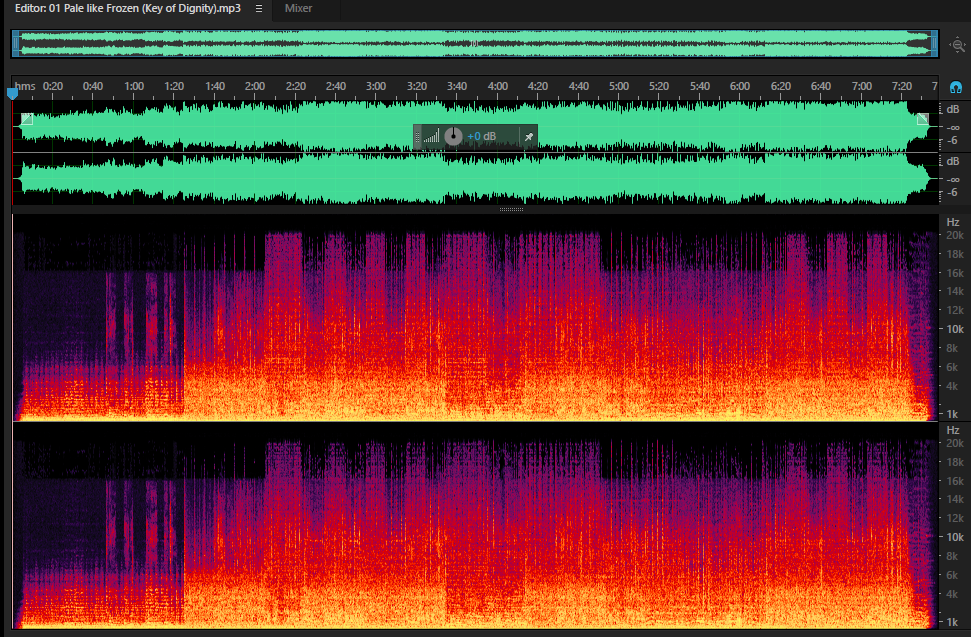The image size is (971, 637).
Task: Click 10k on right channel frequency scale
Action: (x=954, y=537)
